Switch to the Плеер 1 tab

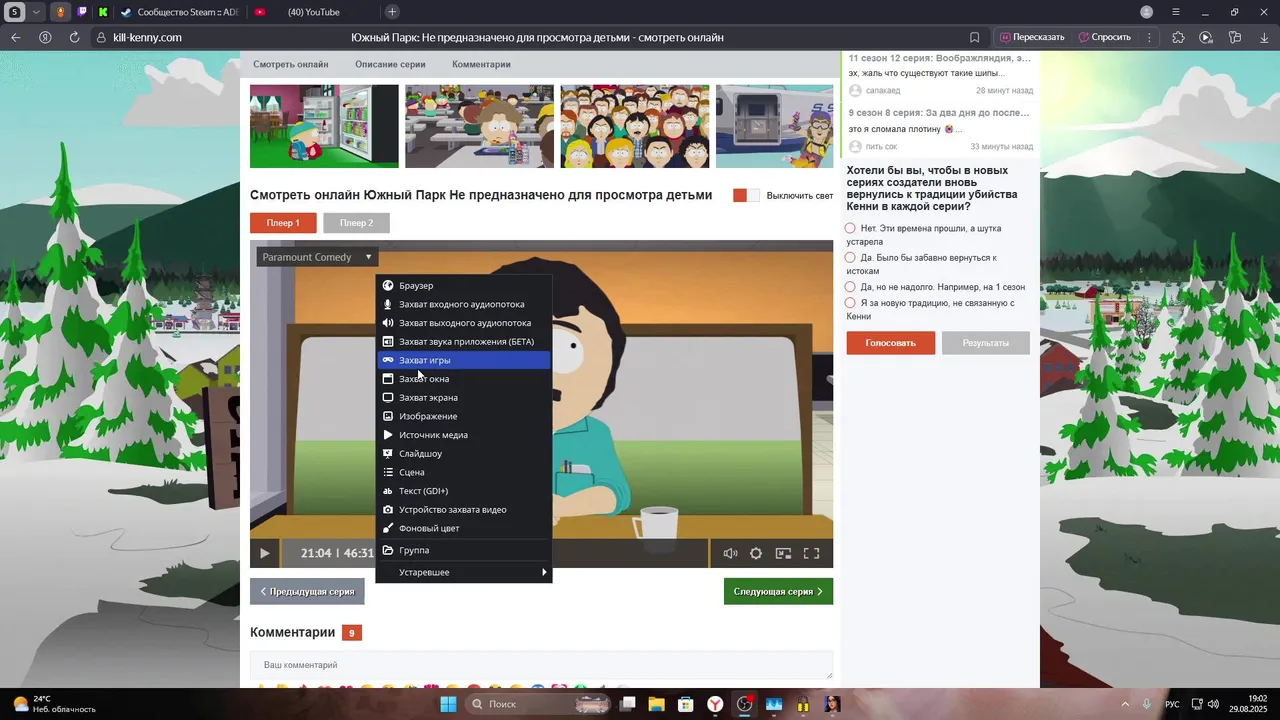point(283,223)
